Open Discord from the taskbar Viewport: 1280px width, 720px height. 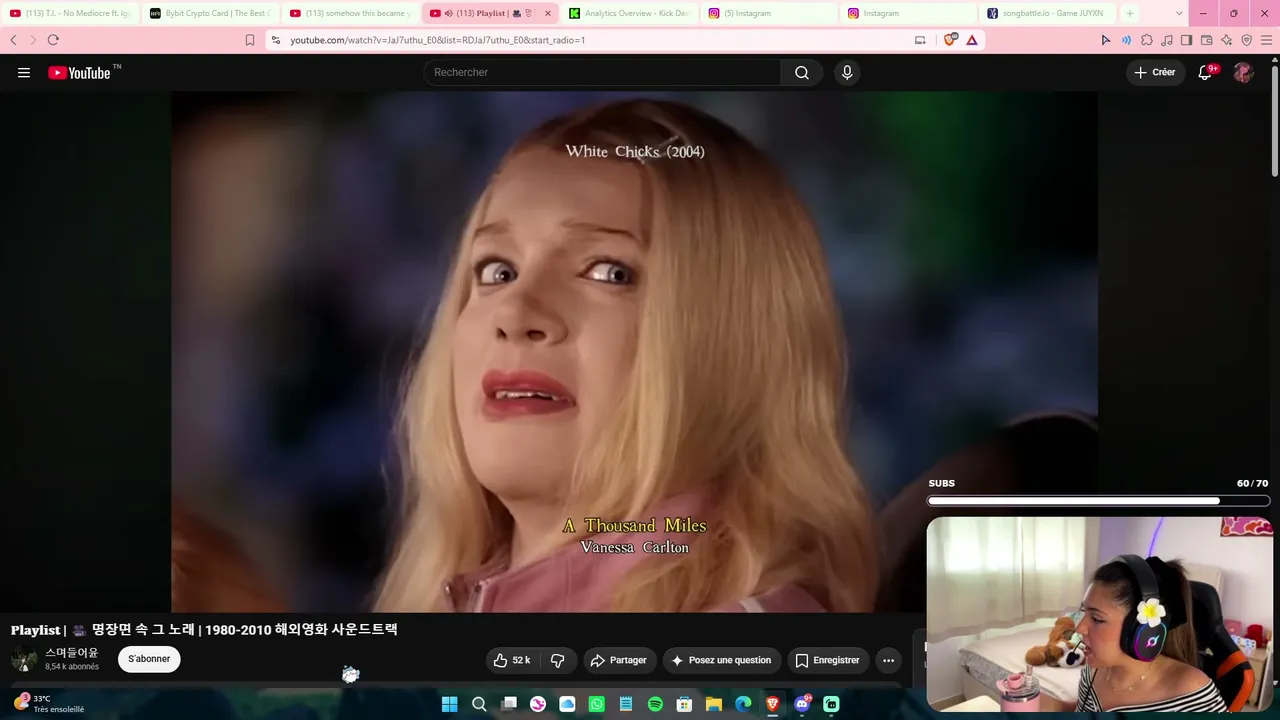point(802,704)
